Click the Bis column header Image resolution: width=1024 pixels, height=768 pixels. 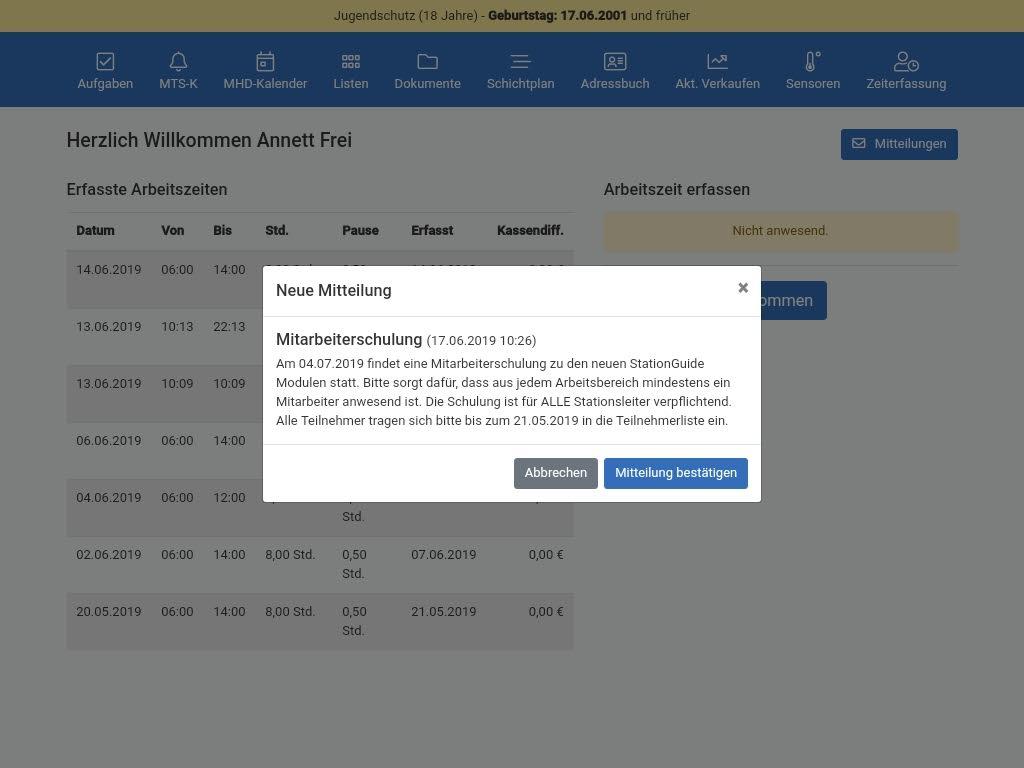(222, 231)
